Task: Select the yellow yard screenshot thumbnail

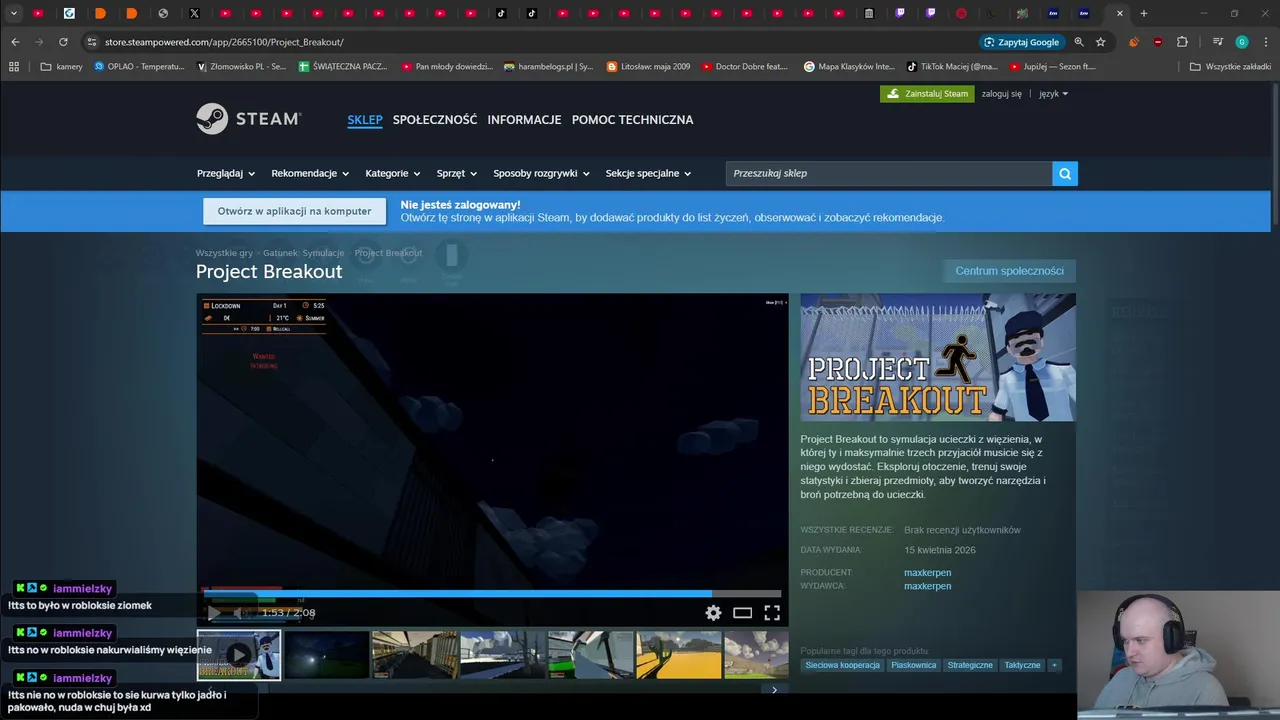Action: coord(679,655)
